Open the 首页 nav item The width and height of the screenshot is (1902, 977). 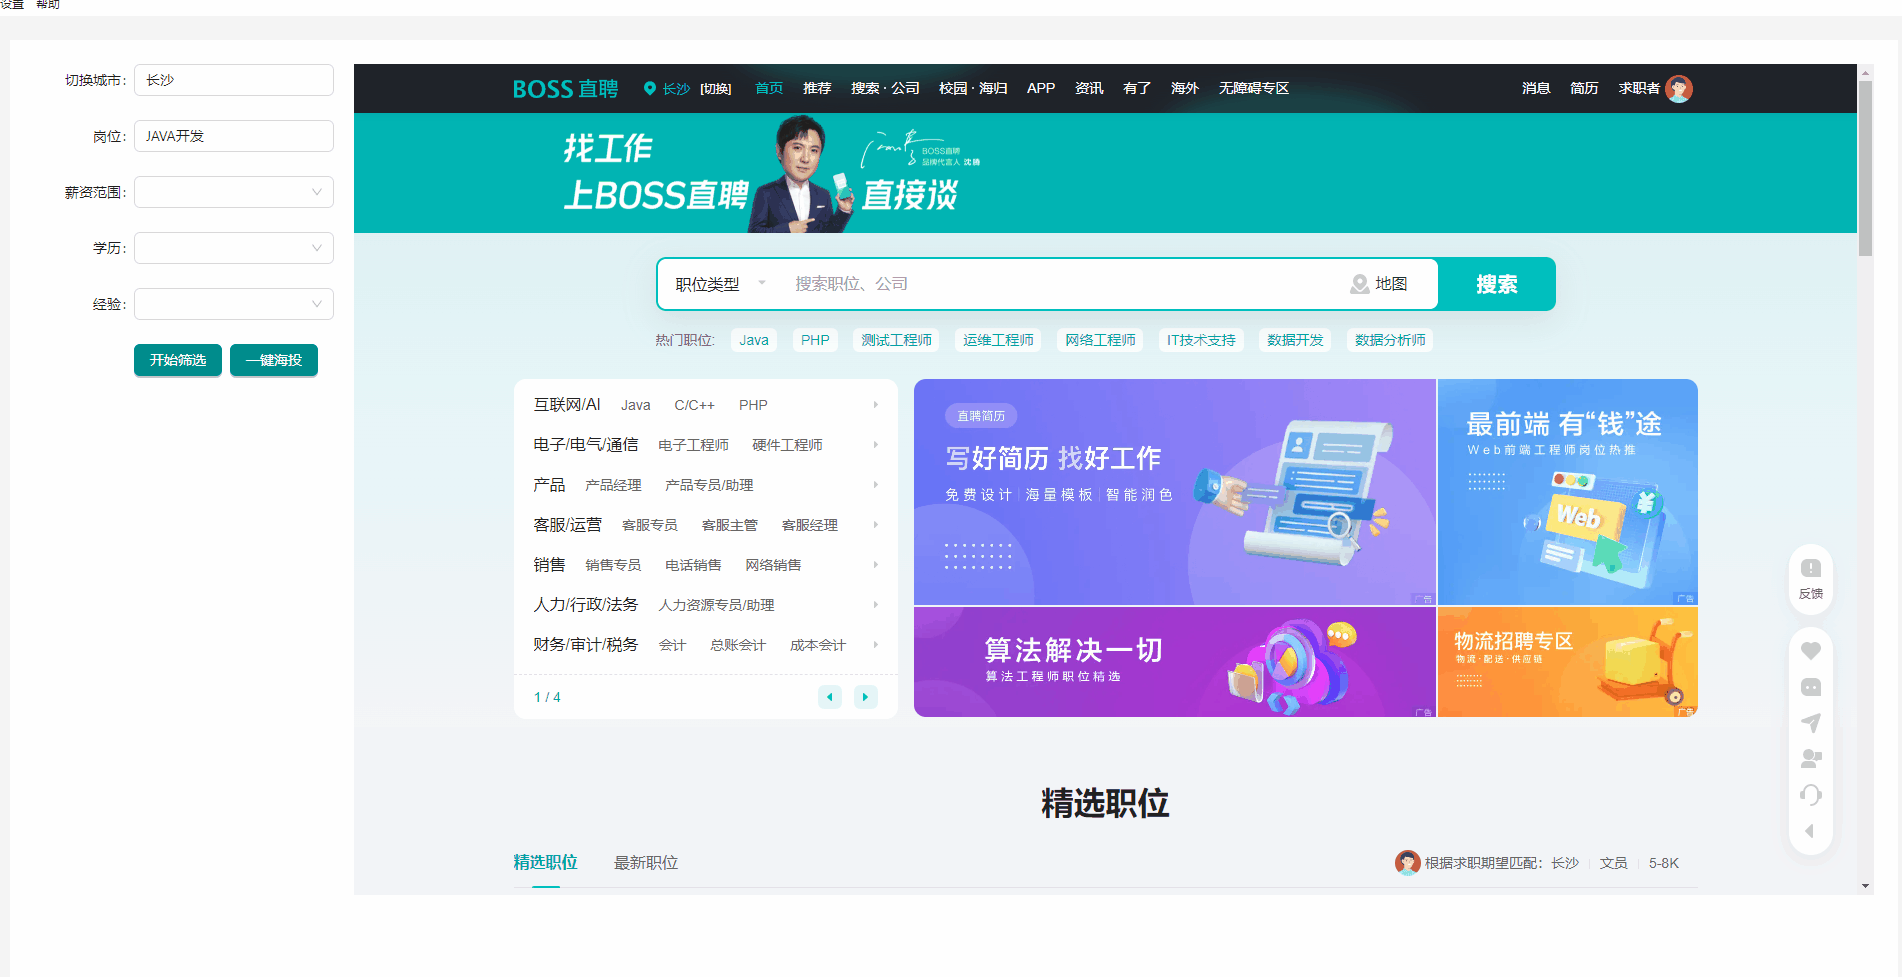[x=769, y=88]
